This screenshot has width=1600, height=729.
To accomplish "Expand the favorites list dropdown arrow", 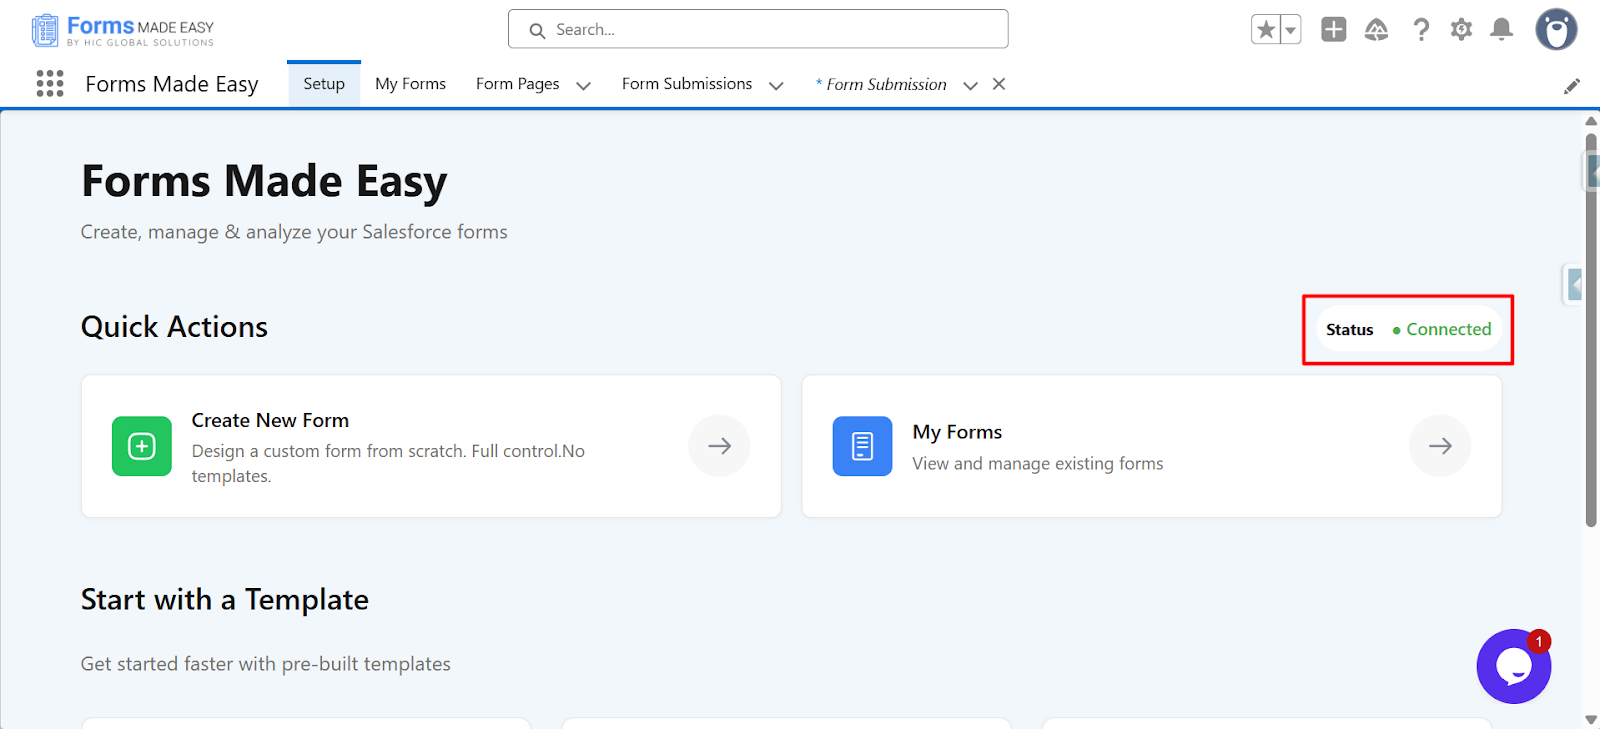I will point(1291,30).
